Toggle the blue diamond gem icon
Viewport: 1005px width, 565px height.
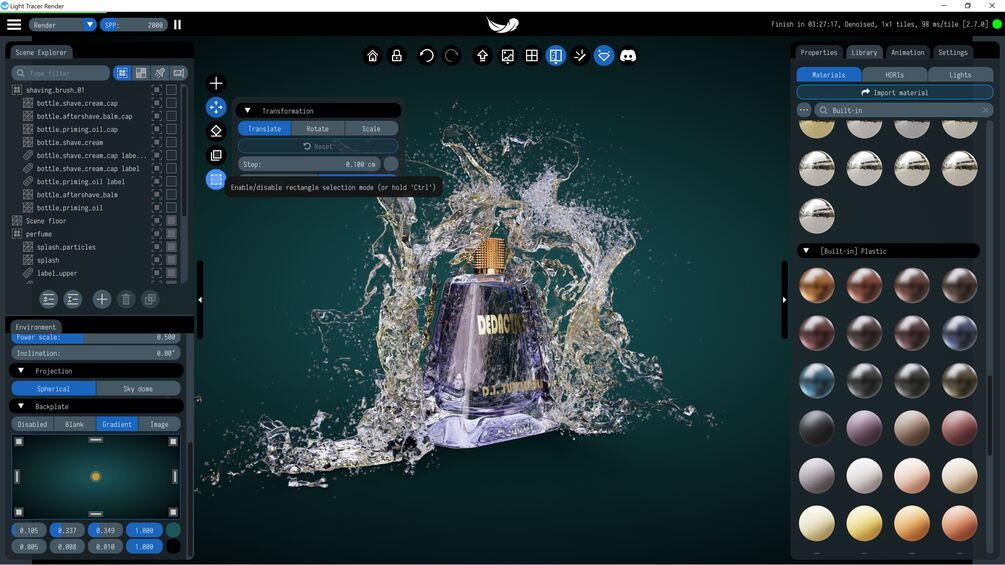tap(604, 56)
